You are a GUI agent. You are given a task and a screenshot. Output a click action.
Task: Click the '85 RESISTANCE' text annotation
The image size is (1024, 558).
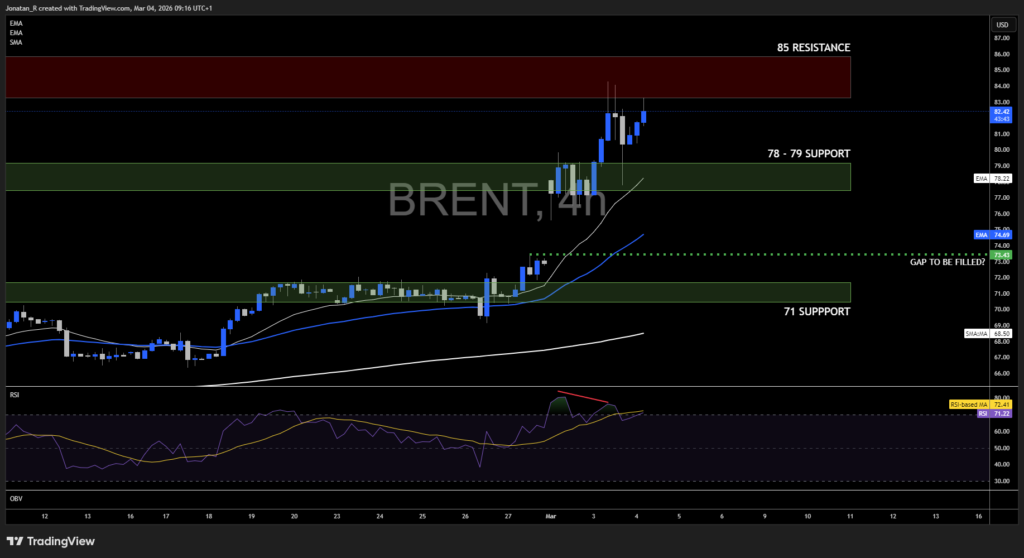(813, 48)
